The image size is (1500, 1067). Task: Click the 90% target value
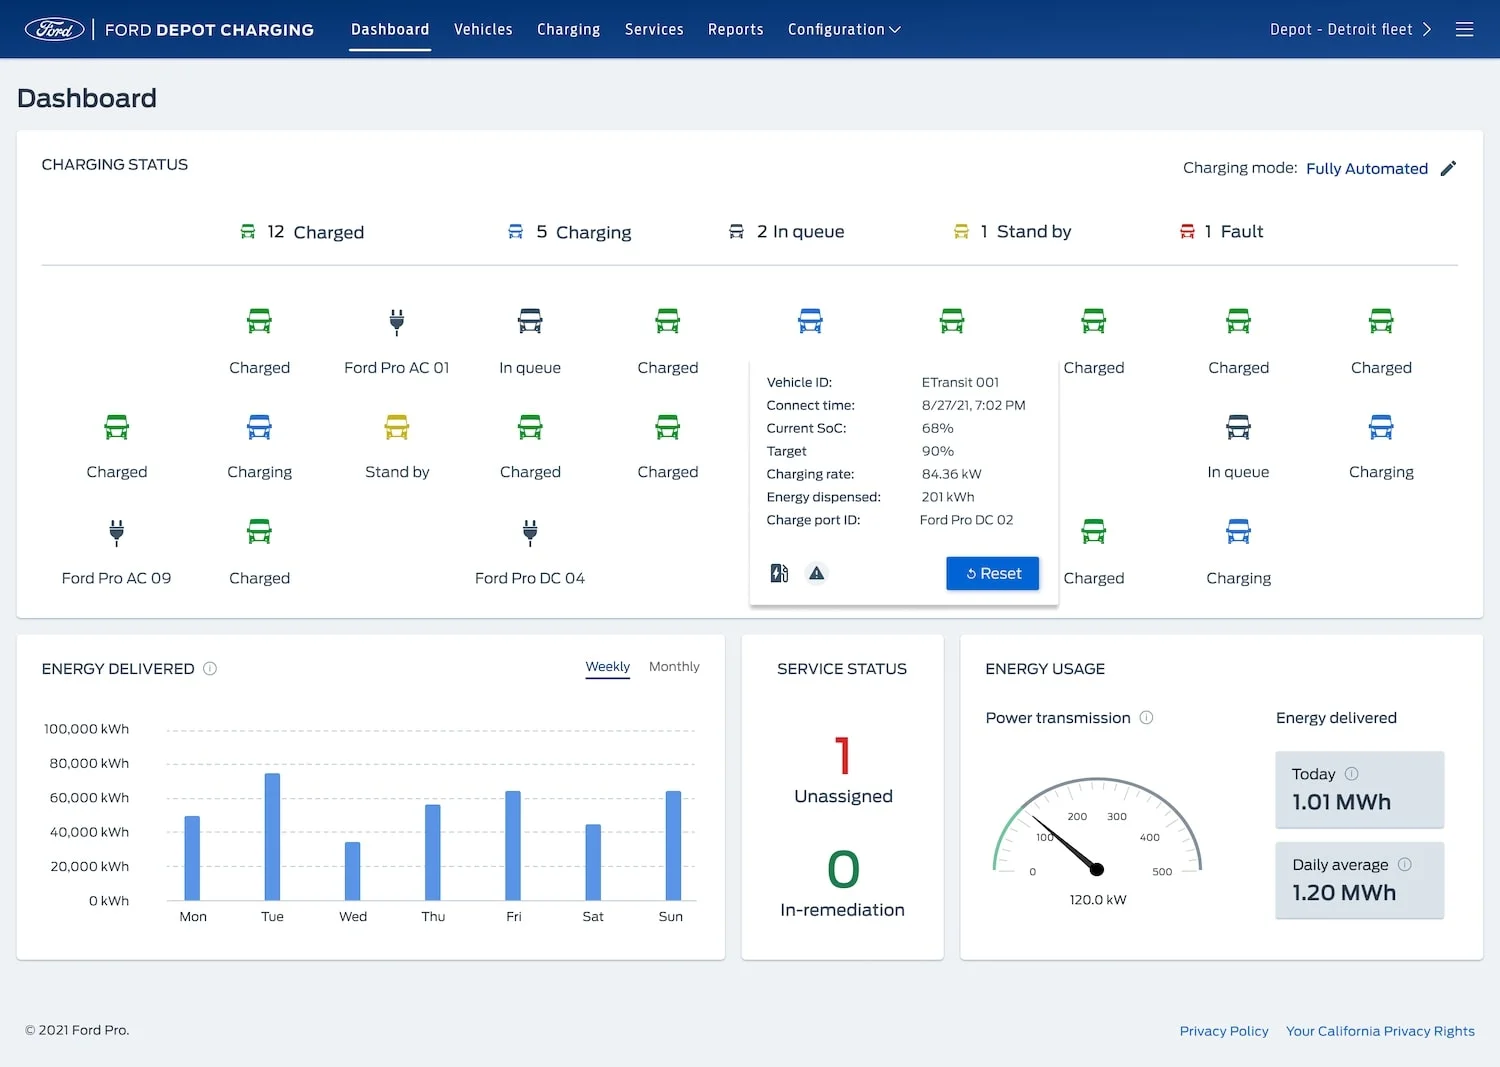(937, 451)
